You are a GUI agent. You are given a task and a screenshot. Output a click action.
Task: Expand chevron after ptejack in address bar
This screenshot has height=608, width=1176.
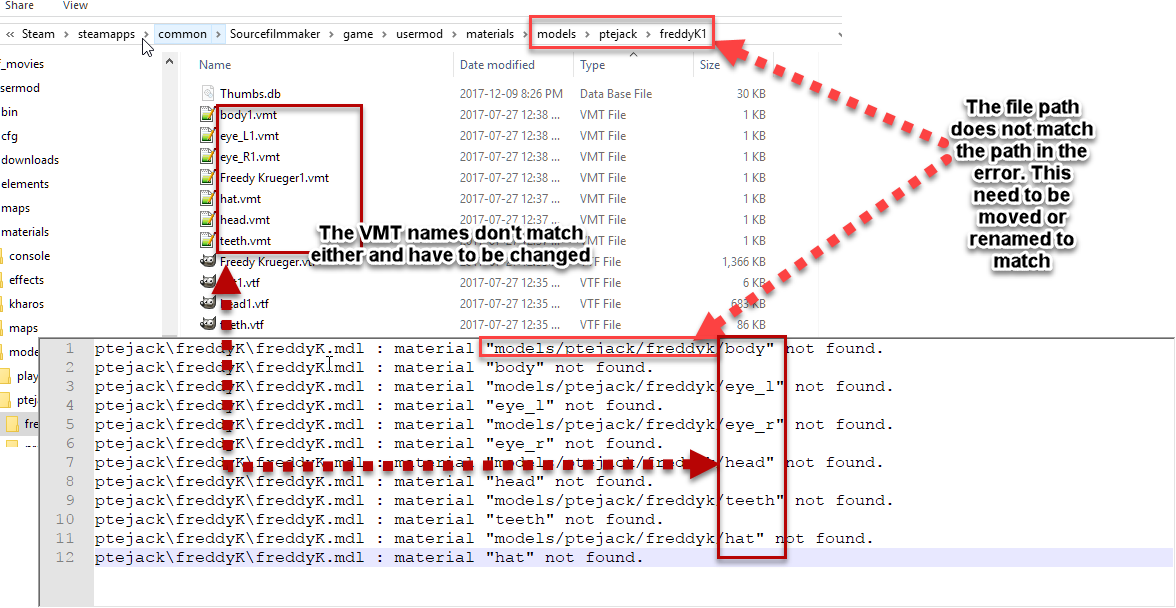648,34
